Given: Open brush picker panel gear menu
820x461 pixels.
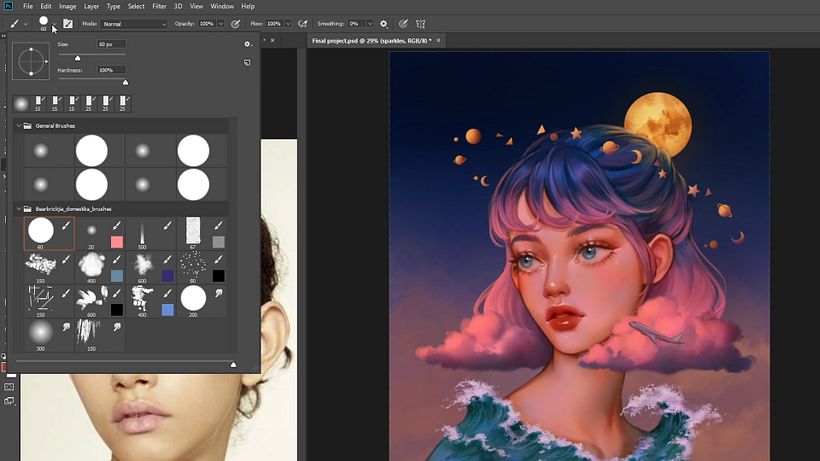Looking at the screenshot, I should click(x=247, y=44).
